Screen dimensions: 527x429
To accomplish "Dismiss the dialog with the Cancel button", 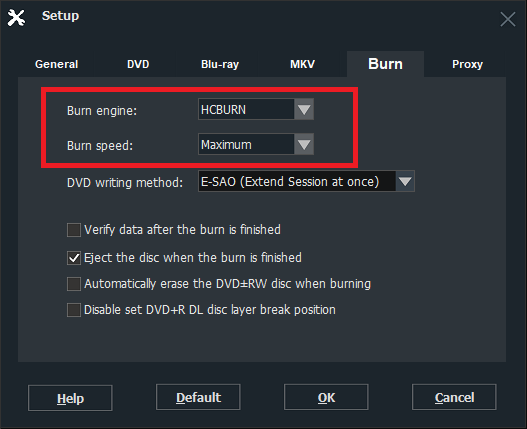I will pyautogui.click(x=454, y=397).
